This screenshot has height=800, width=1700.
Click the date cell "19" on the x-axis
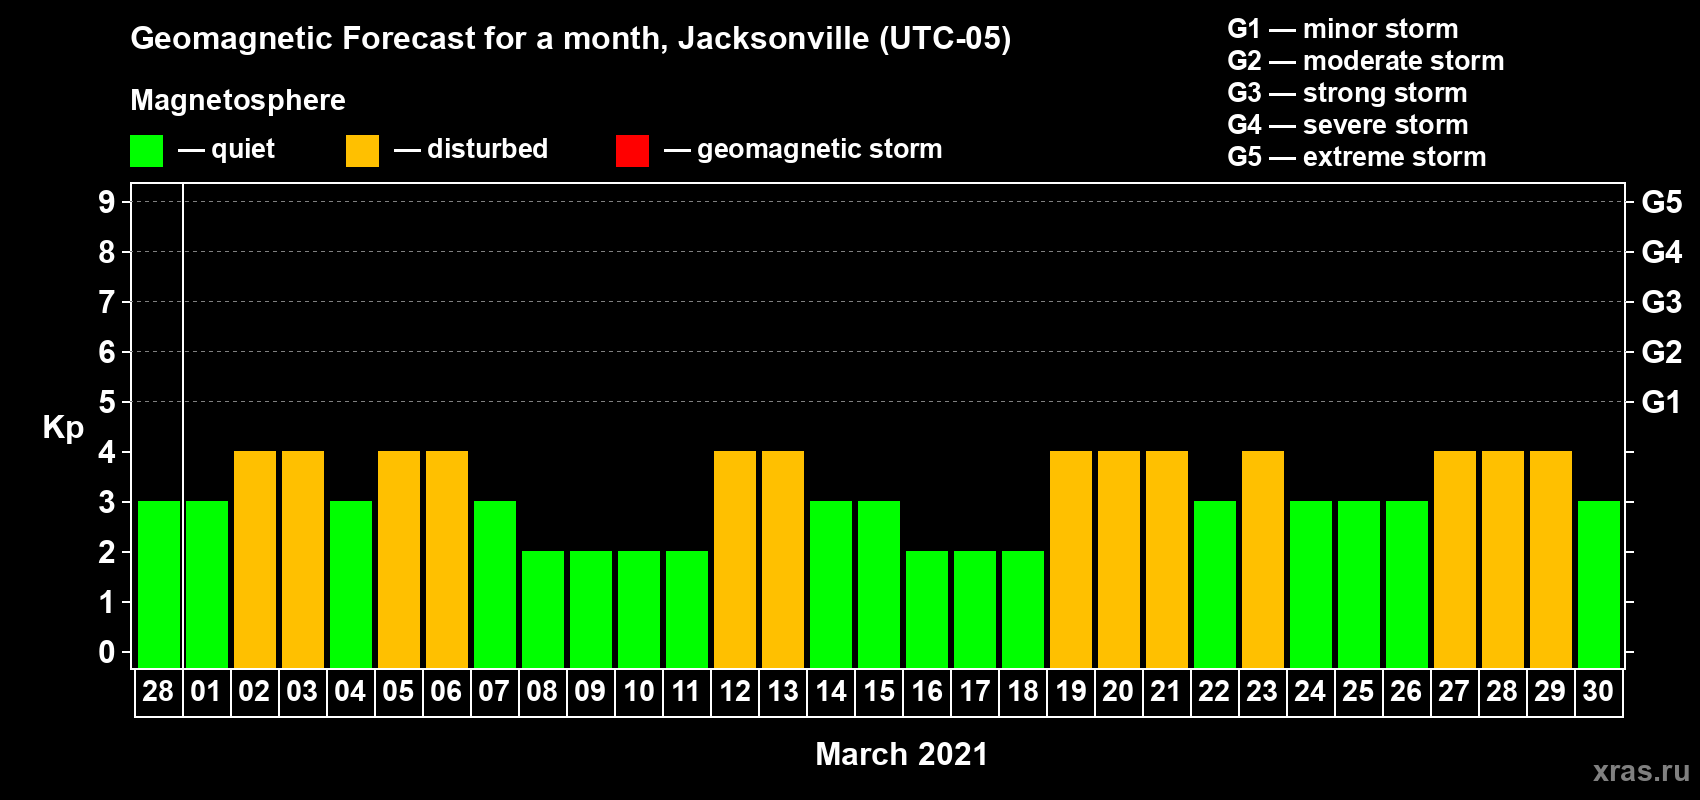pos(1071,692)
